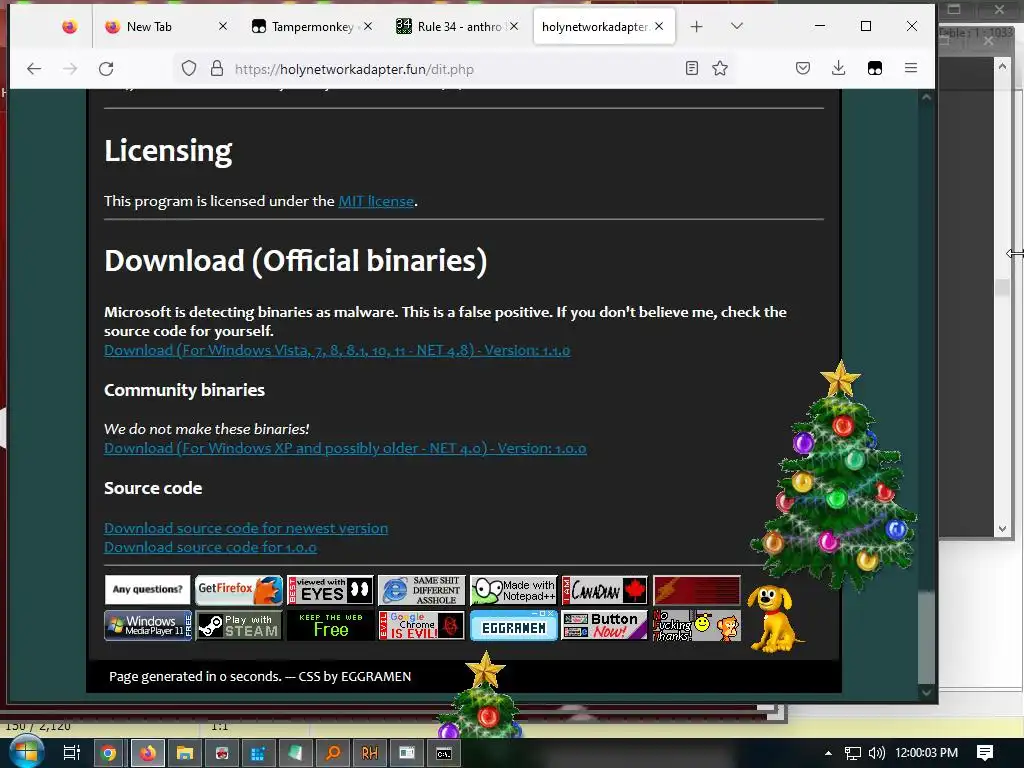The width and height of the screenshot is (1024, 768).
Task: Open the command prompt taskbar icon
Action: tap(444, 753)
